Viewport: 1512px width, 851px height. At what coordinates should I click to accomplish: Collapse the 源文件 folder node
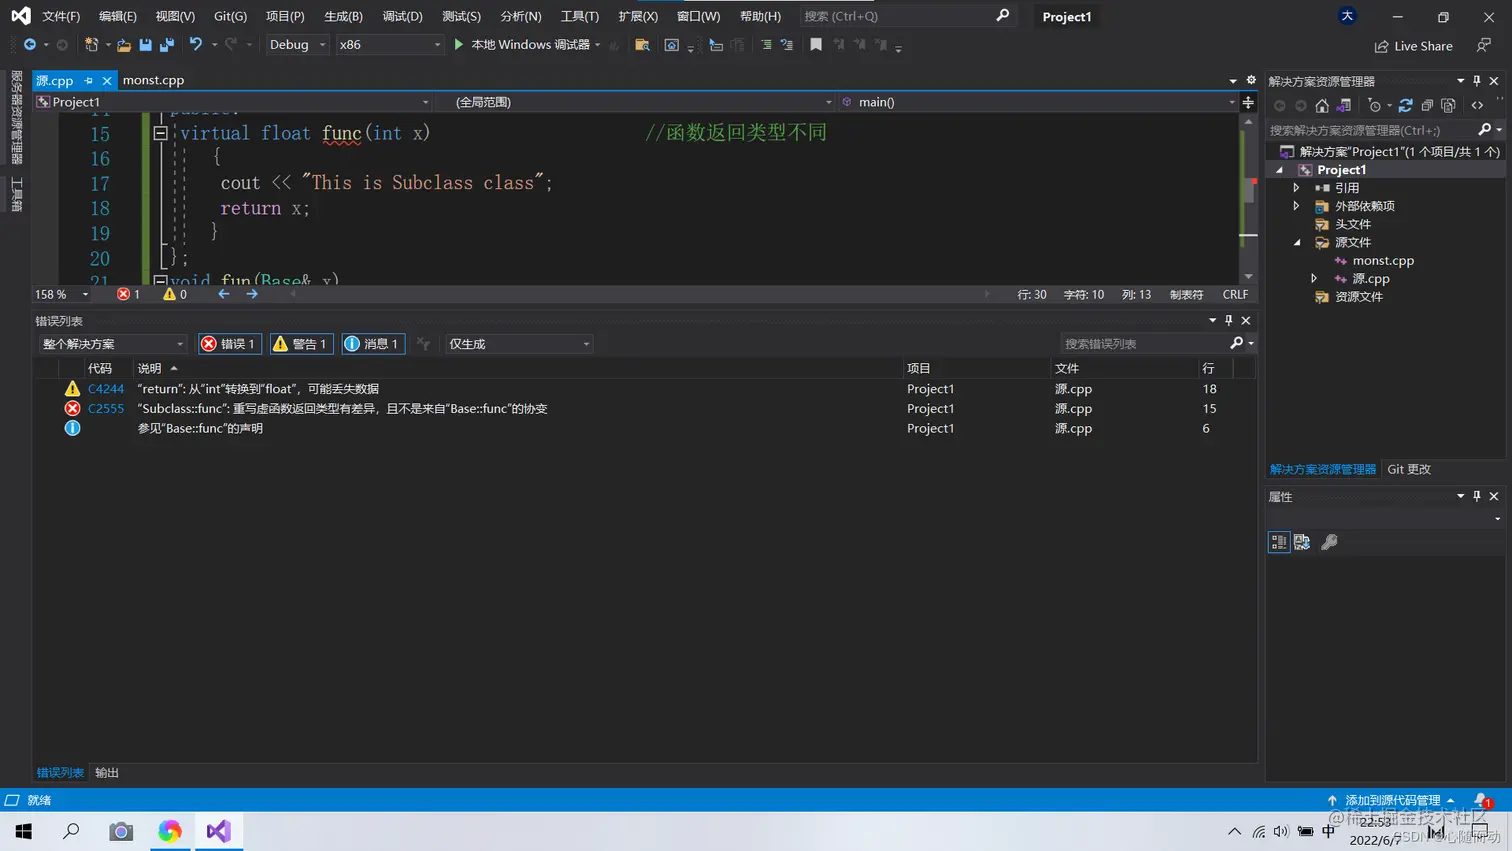(1297, 242)
